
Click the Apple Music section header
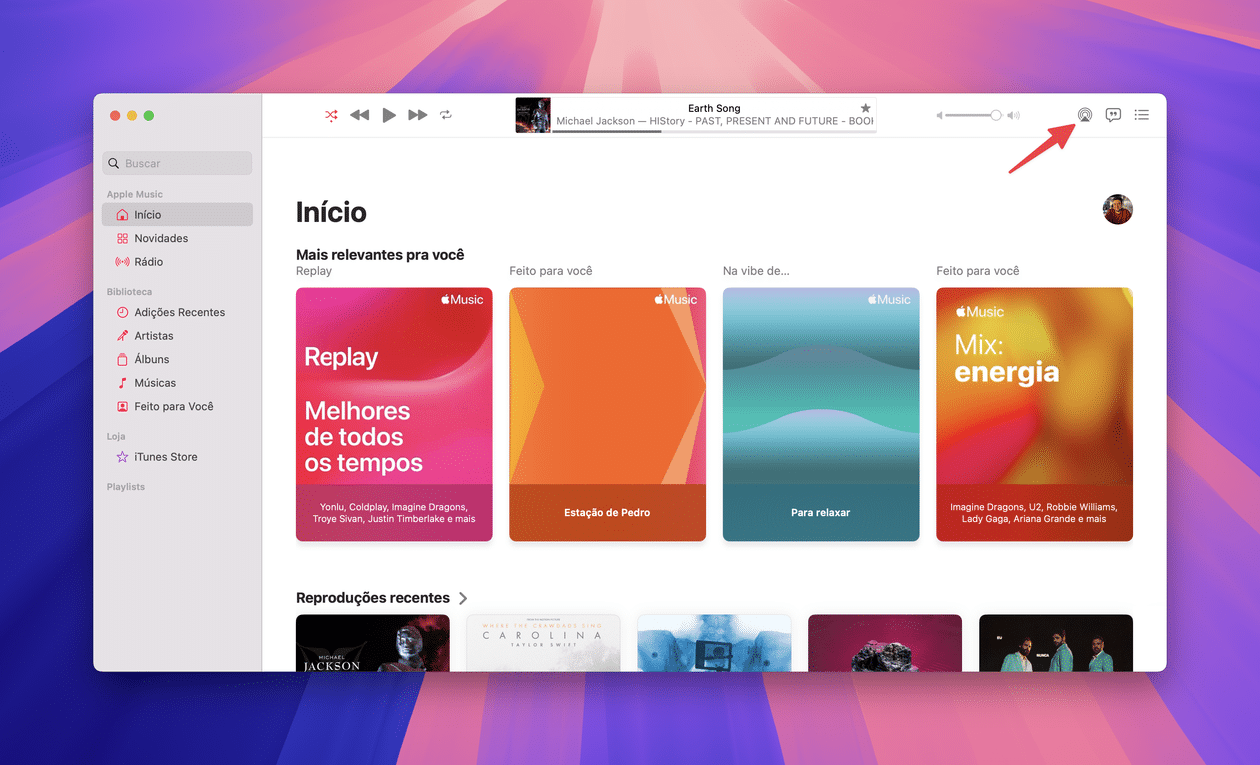(135, 194)
